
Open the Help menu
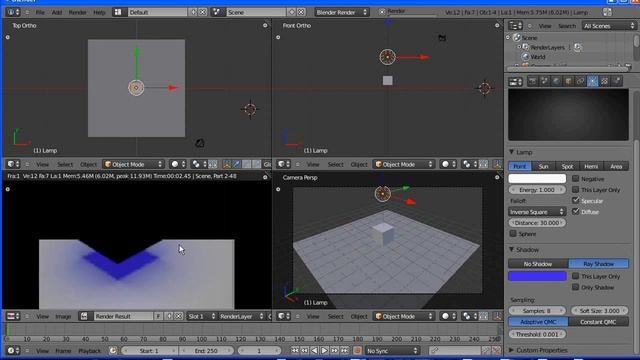(99, 12)
